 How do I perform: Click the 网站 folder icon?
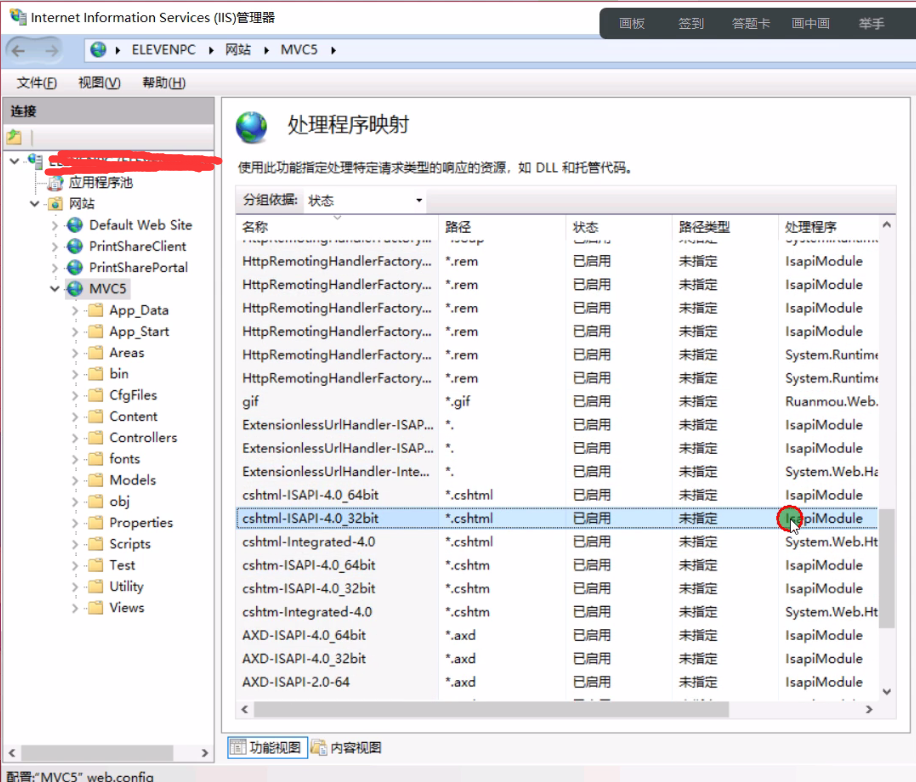click(55, 204)
